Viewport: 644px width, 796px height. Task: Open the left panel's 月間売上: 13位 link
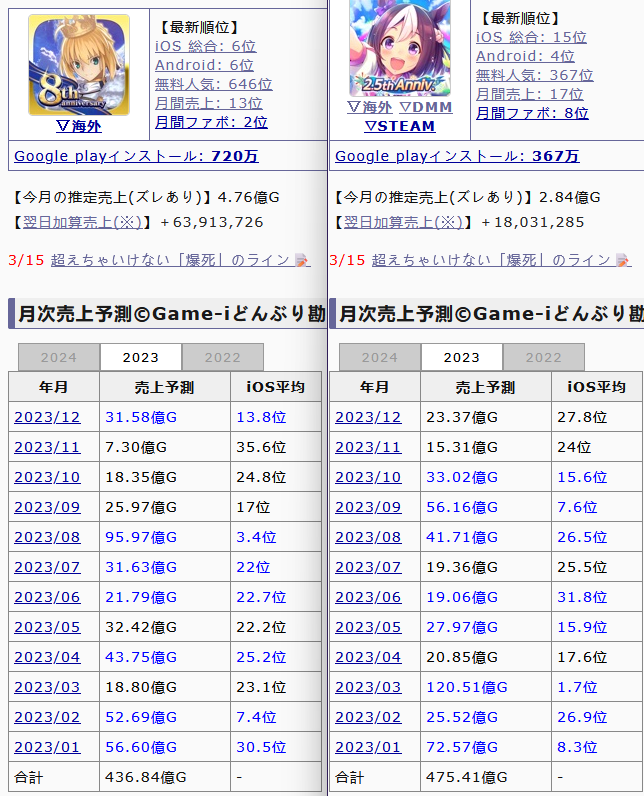coord(209,103)
